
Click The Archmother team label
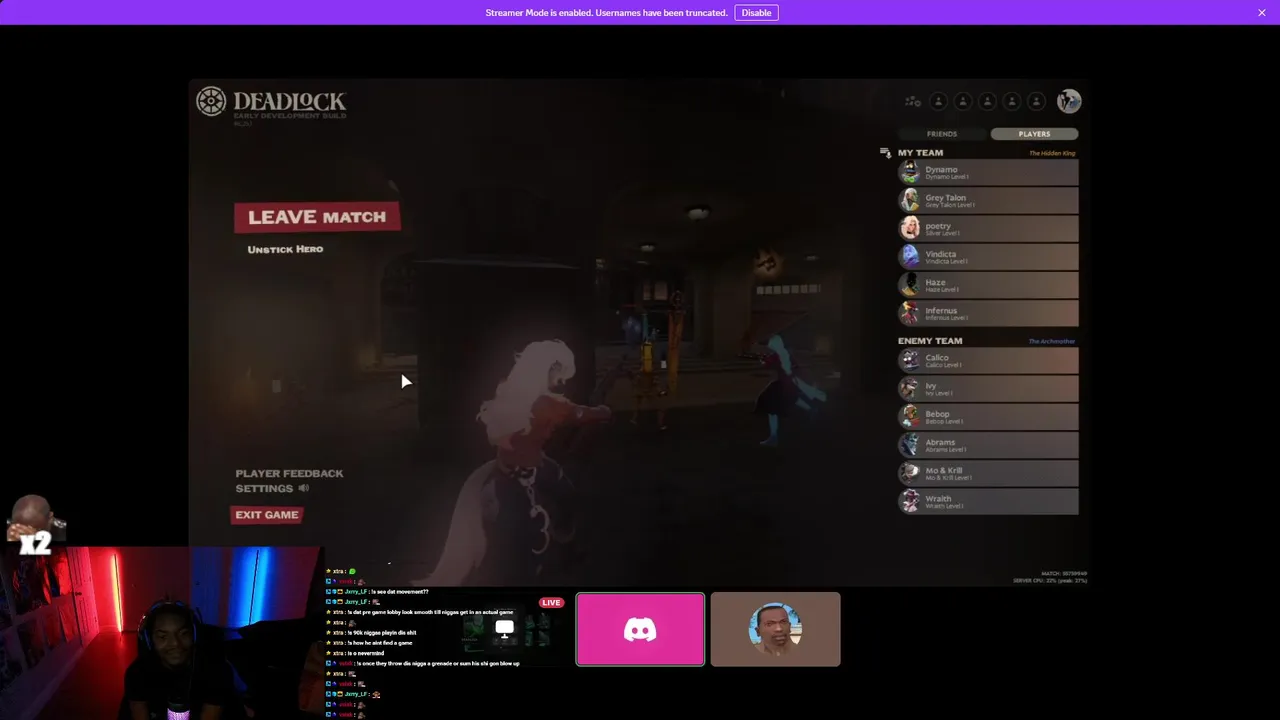tap(1052, 341)
